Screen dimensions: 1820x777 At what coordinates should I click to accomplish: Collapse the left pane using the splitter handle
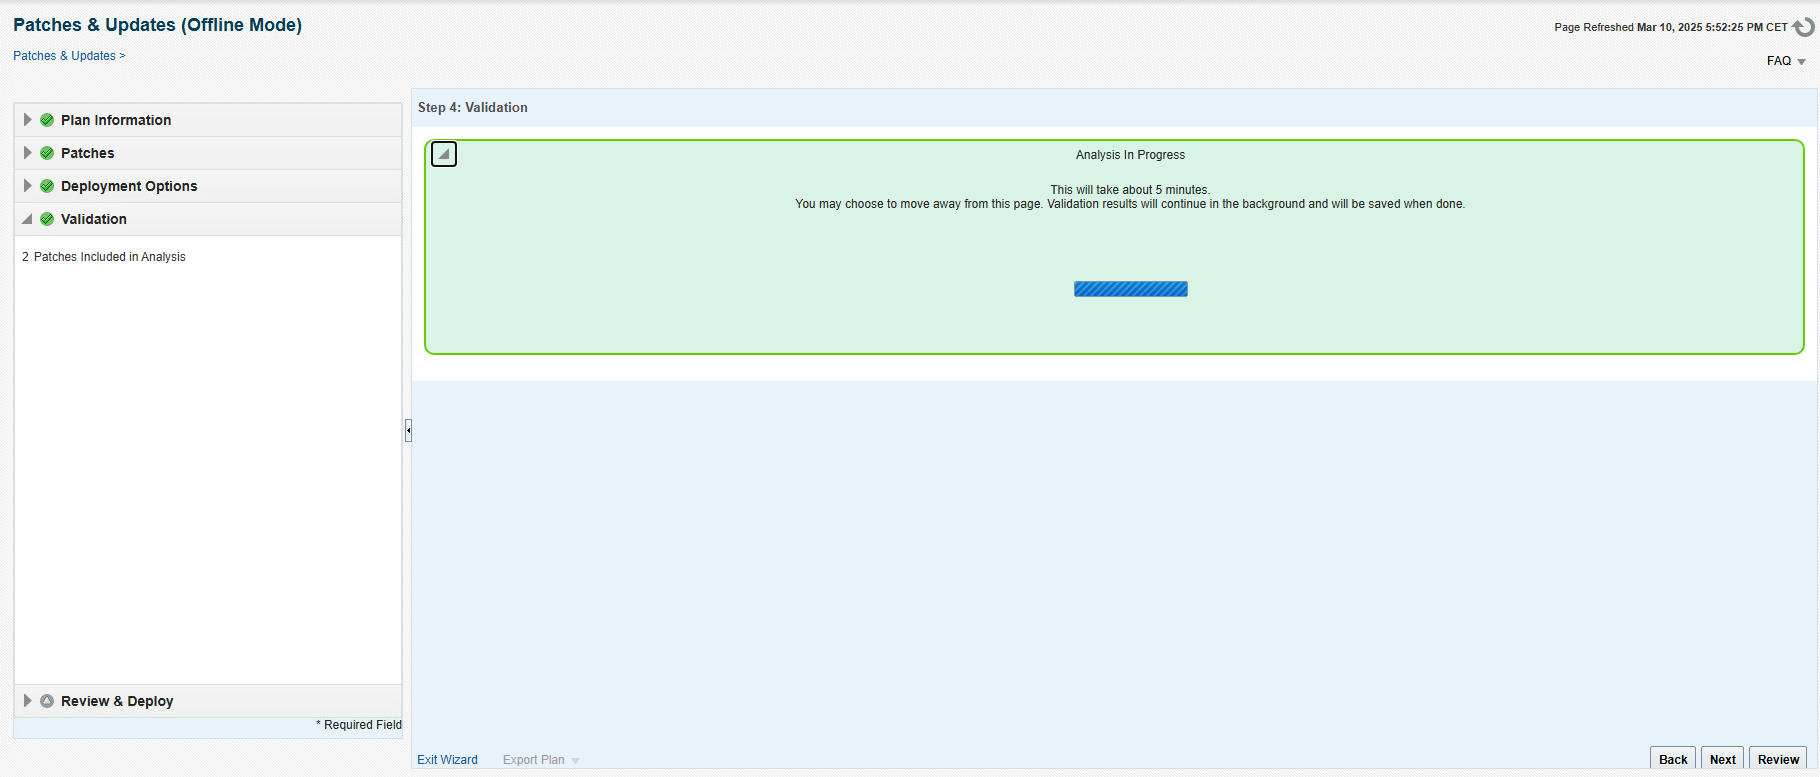pos(408,431)
